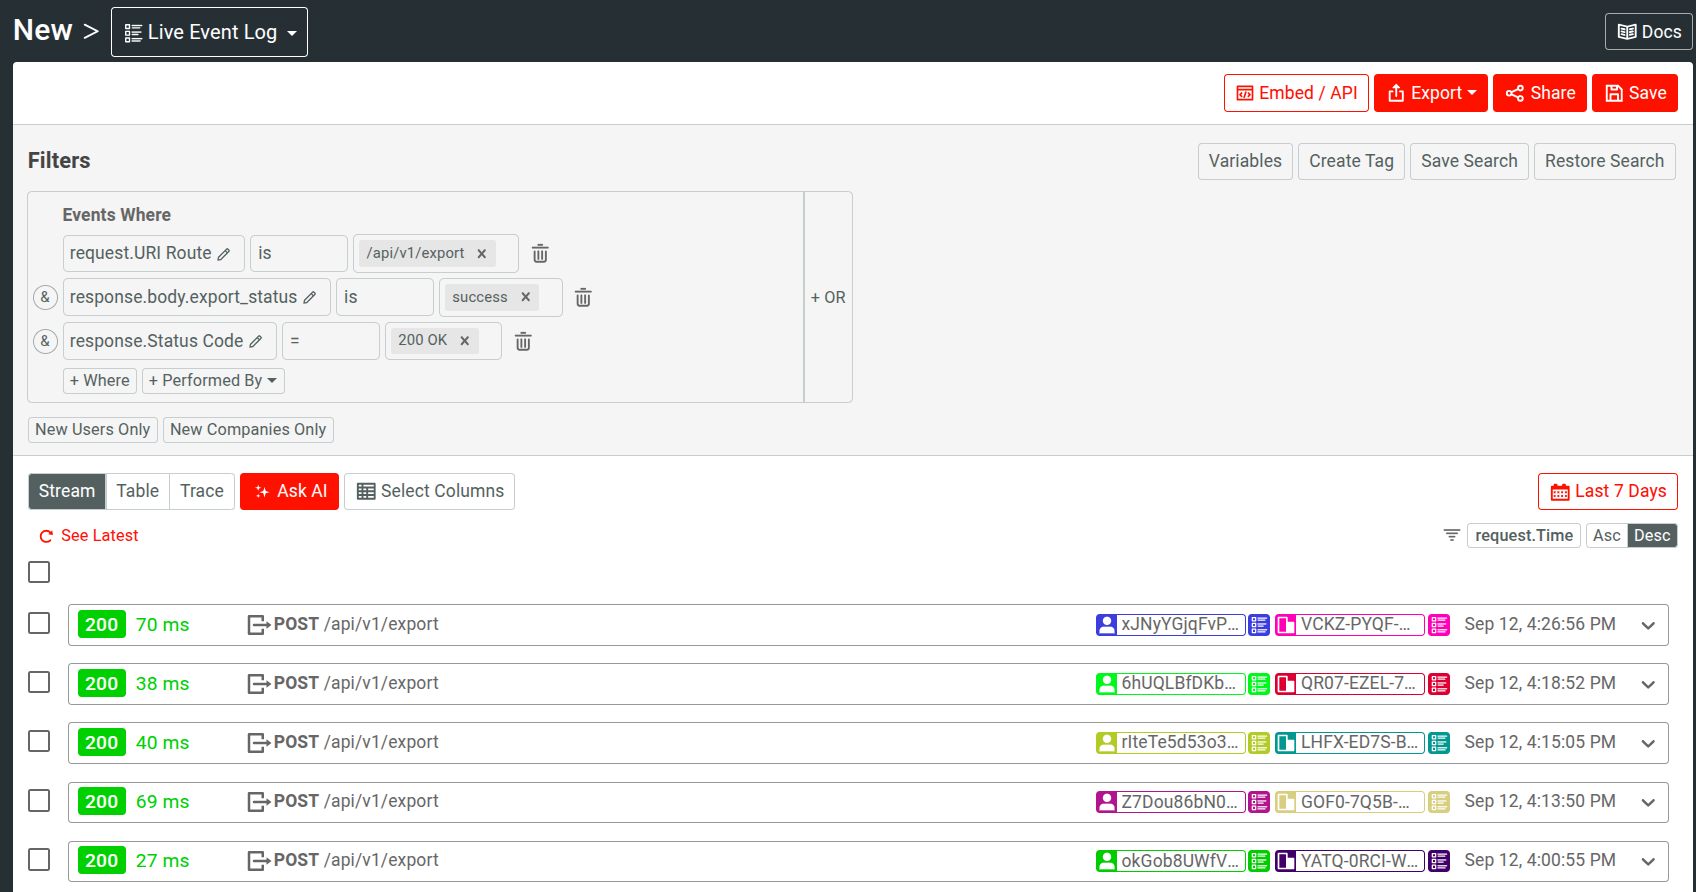Click Restore Search button
1696x892 pixels.
click(1604, 161)
